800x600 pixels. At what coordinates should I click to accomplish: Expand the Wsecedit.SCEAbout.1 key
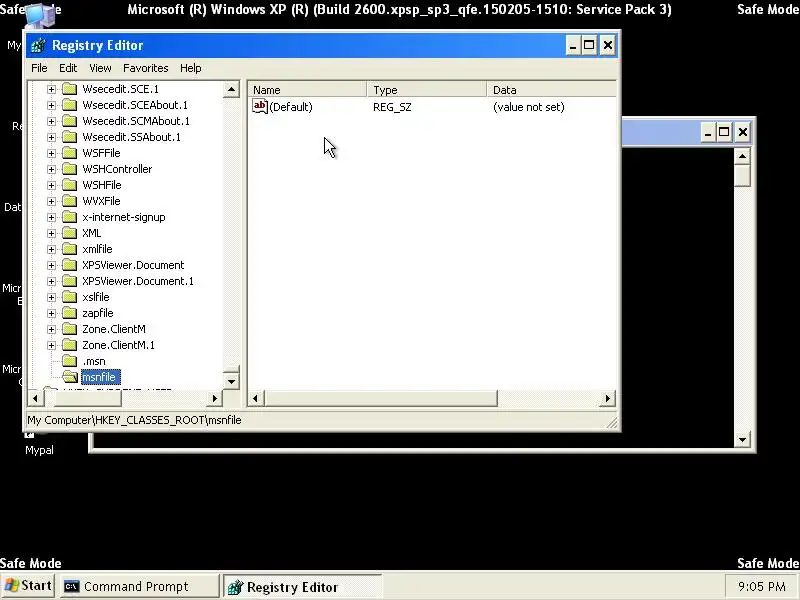[51, 105]
